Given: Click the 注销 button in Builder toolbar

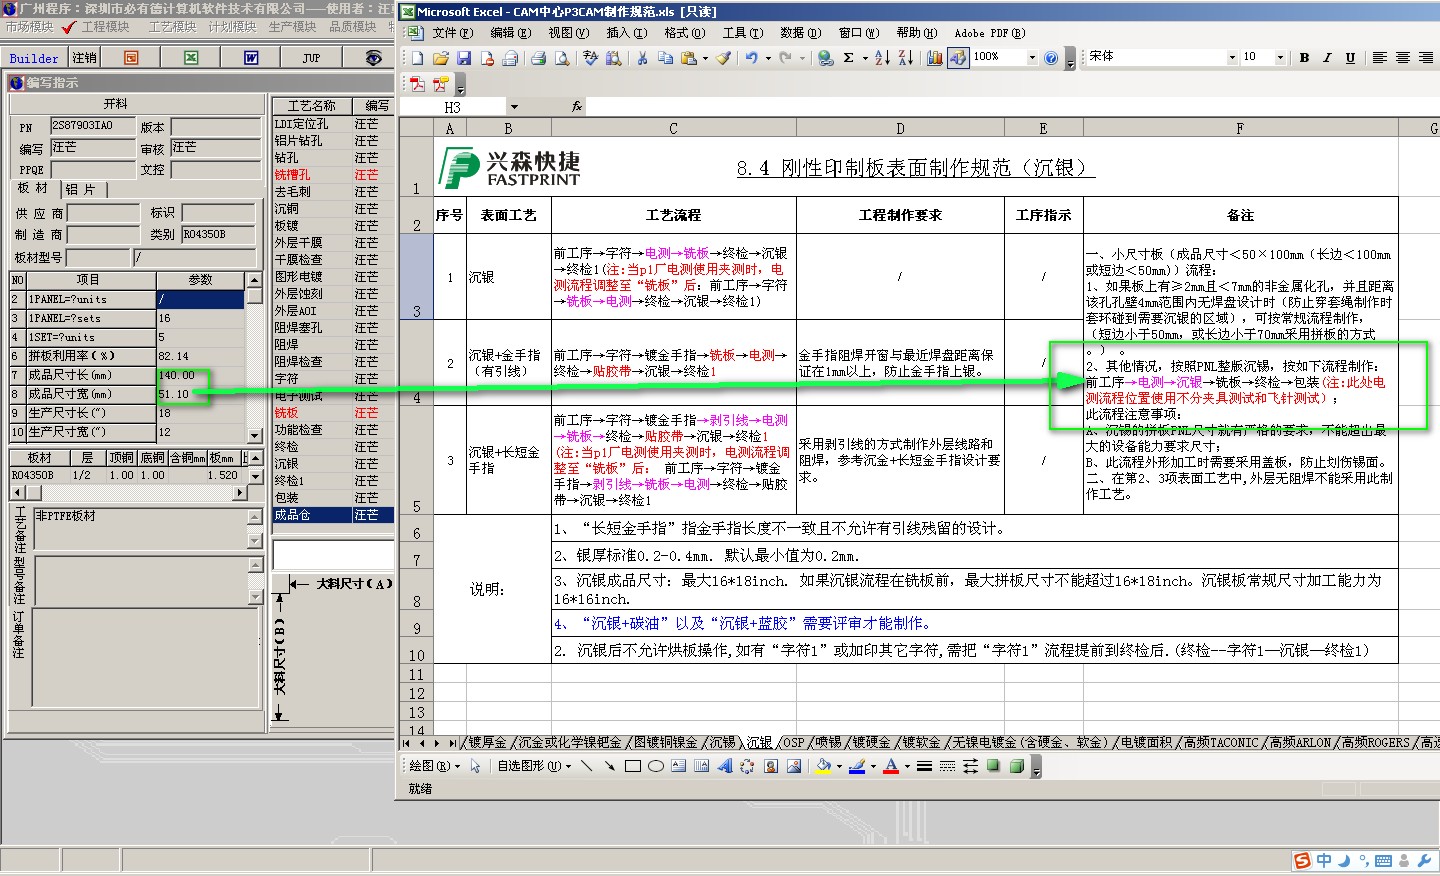Looking at the screenshot, I should (x=85, y=58).
